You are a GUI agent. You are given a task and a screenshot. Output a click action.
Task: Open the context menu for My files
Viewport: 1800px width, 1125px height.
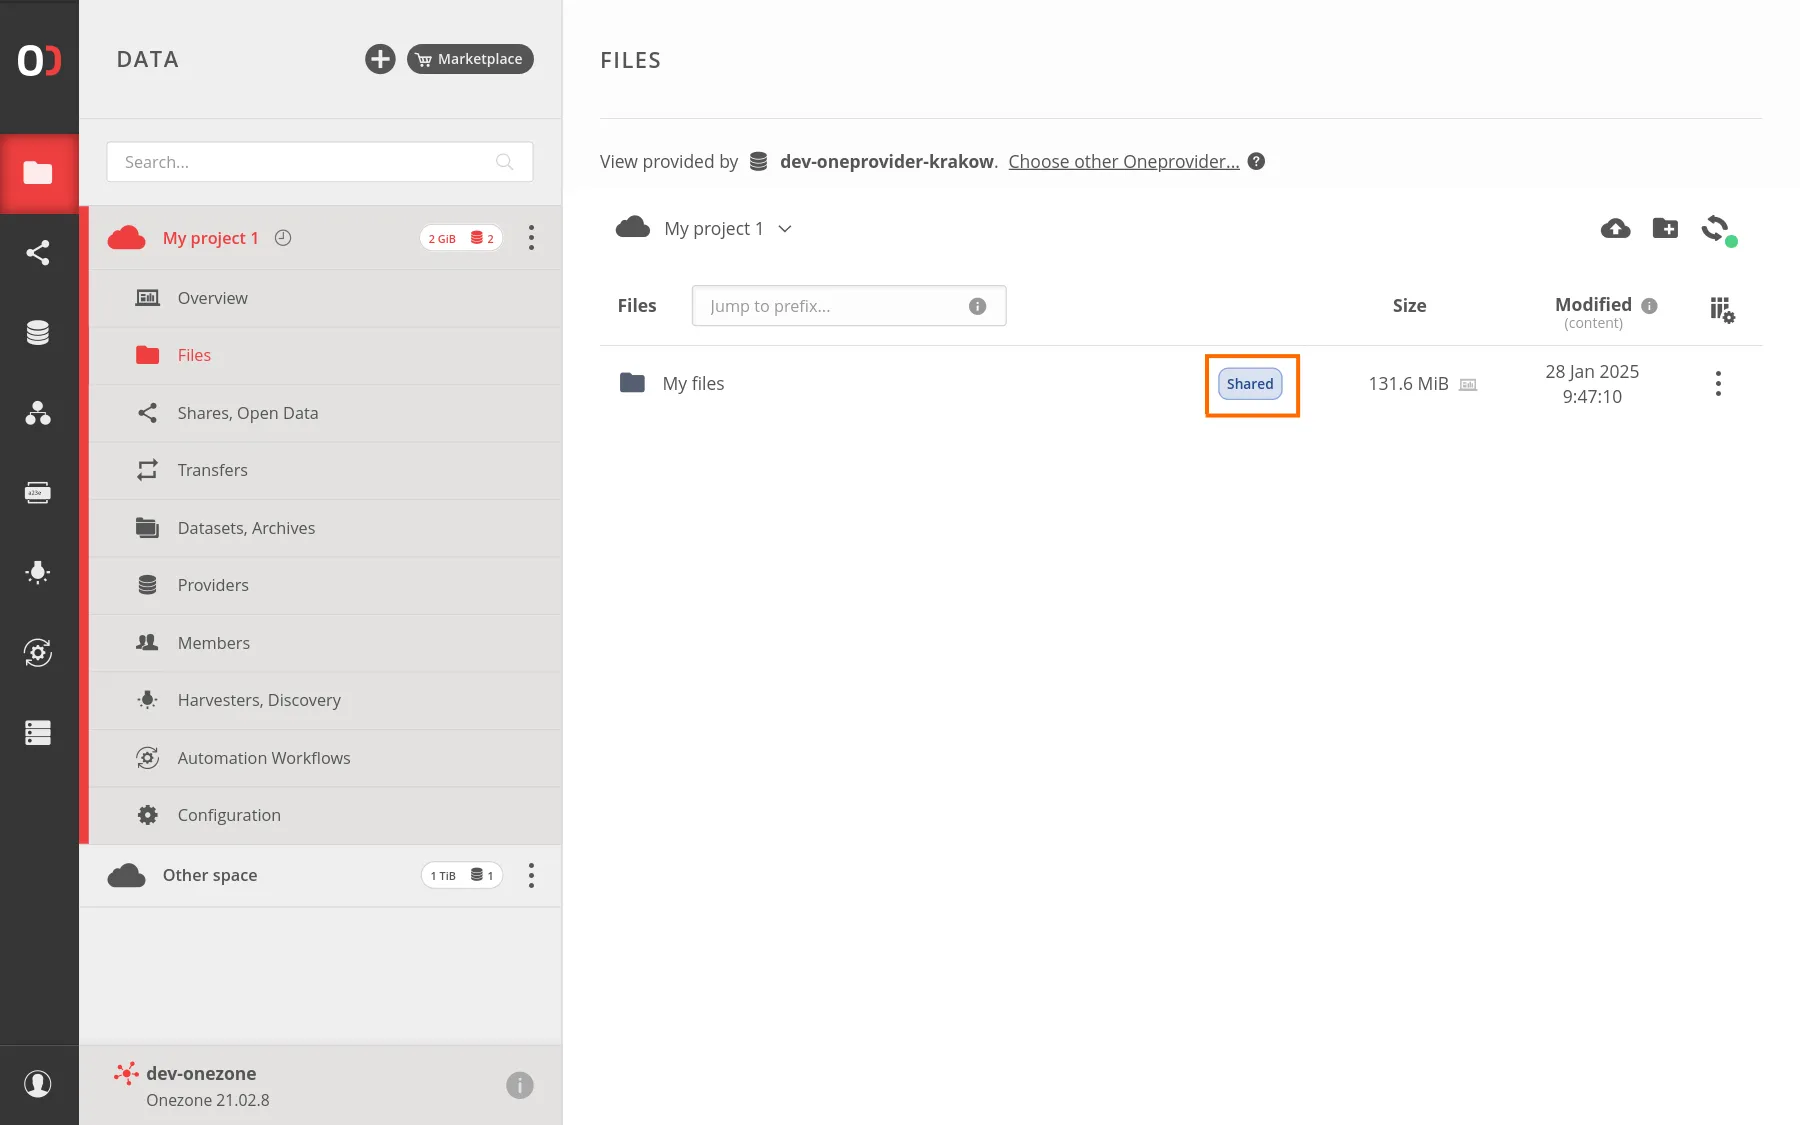click(1717, 382)
